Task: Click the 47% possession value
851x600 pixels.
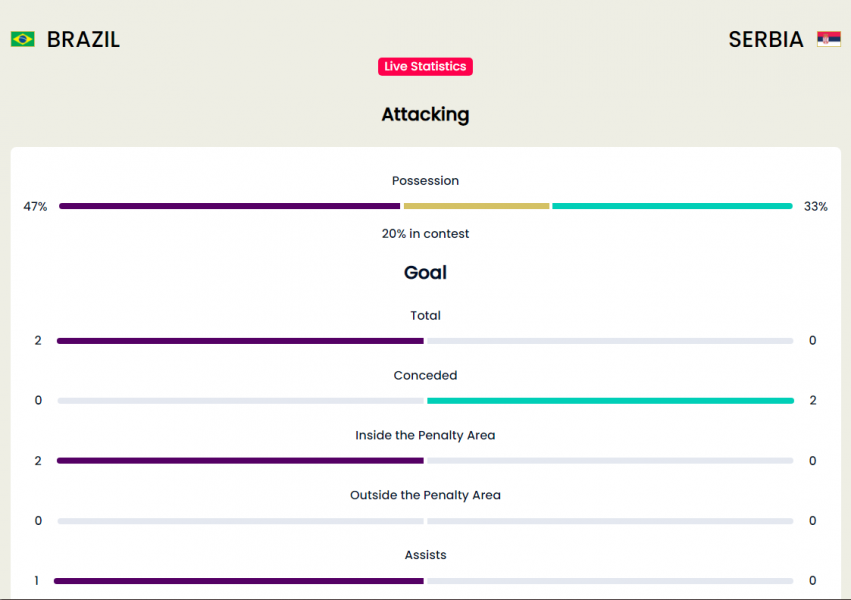Action: [x=35, y=207]
